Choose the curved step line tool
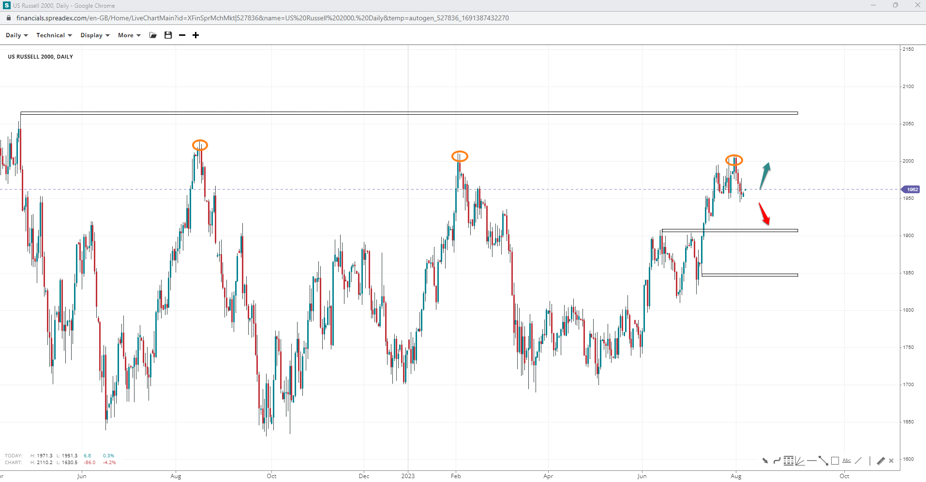The height and width of the screenshot is (482, 926). tap(777, 461)
